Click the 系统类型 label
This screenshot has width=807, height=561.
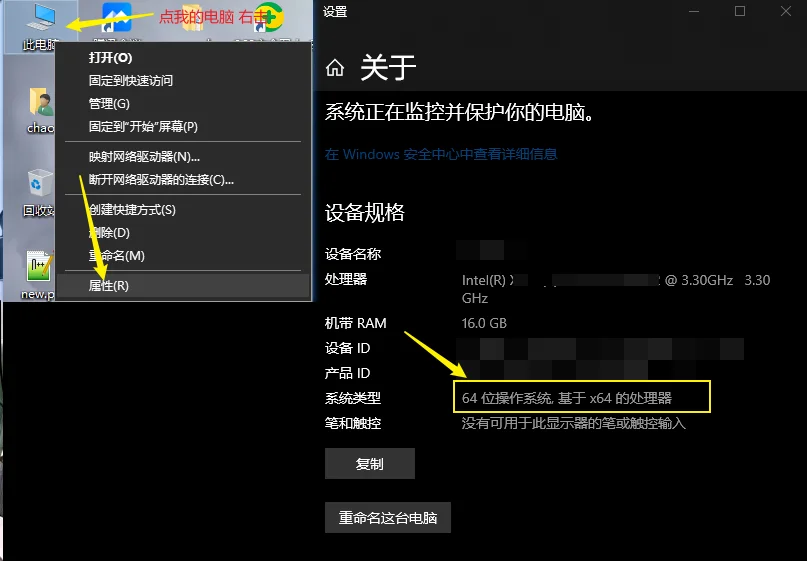pos(353,398)
